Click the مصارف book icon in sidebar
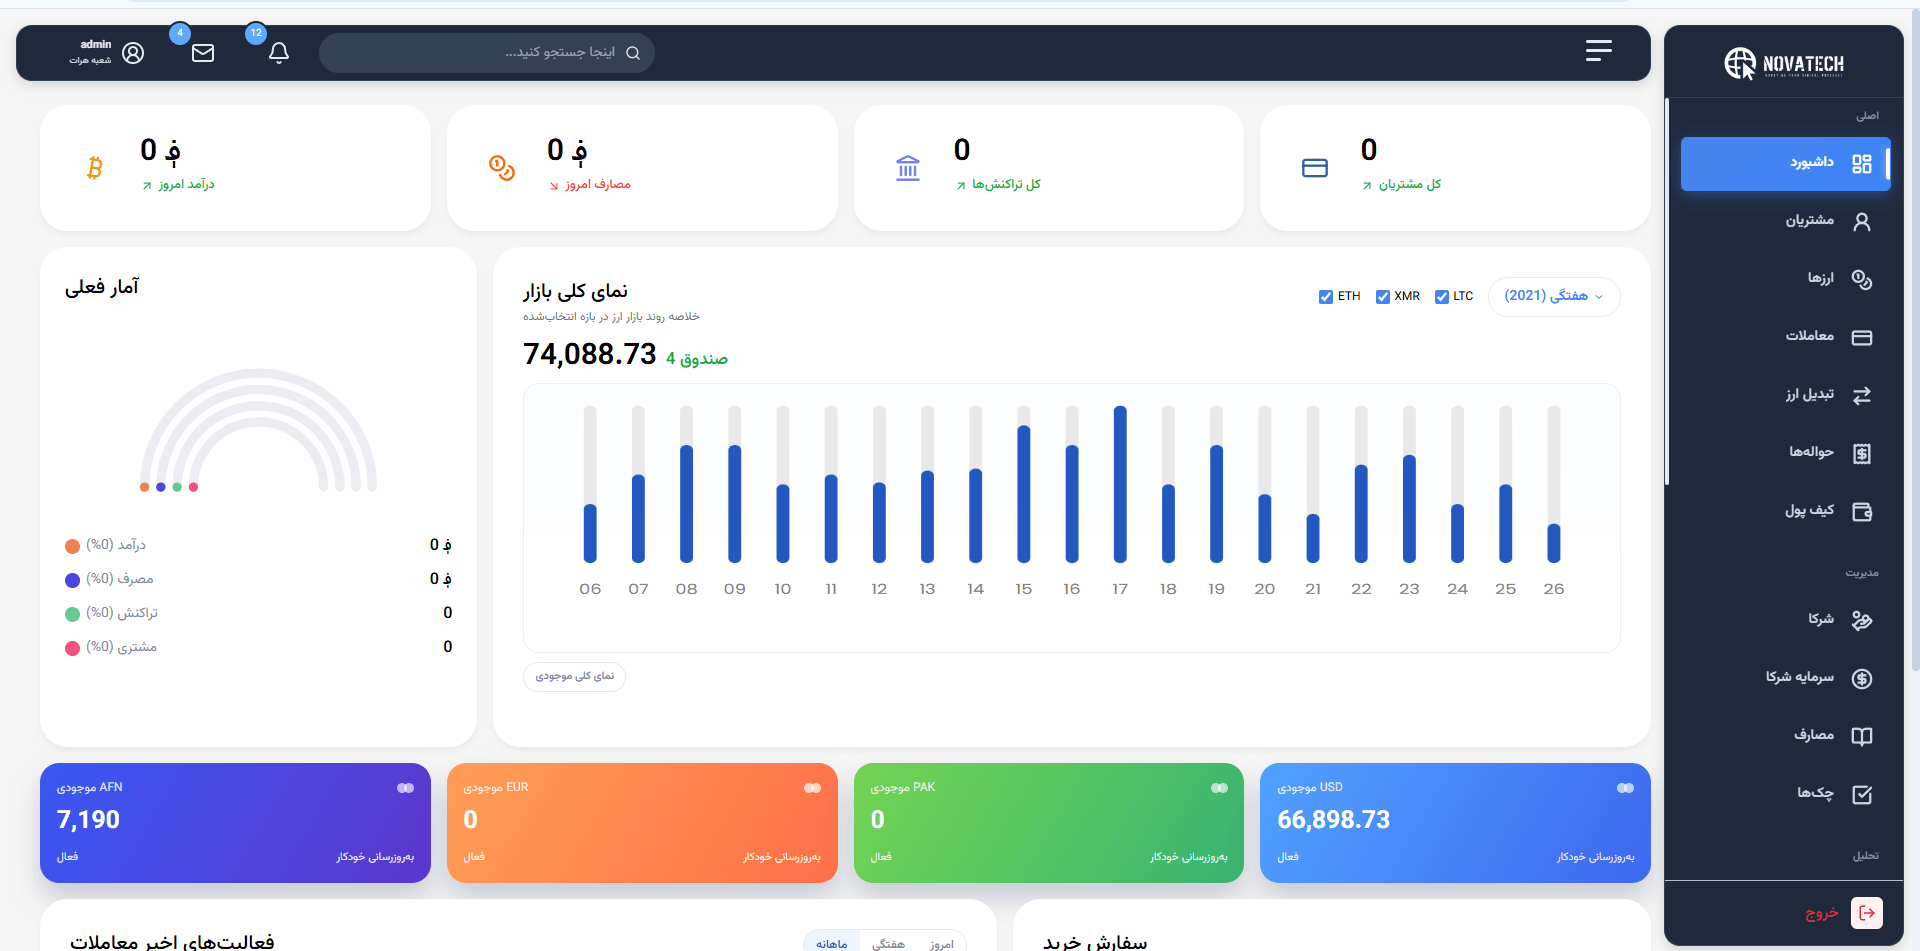Screen dimensions: 1920x951 1862,737
